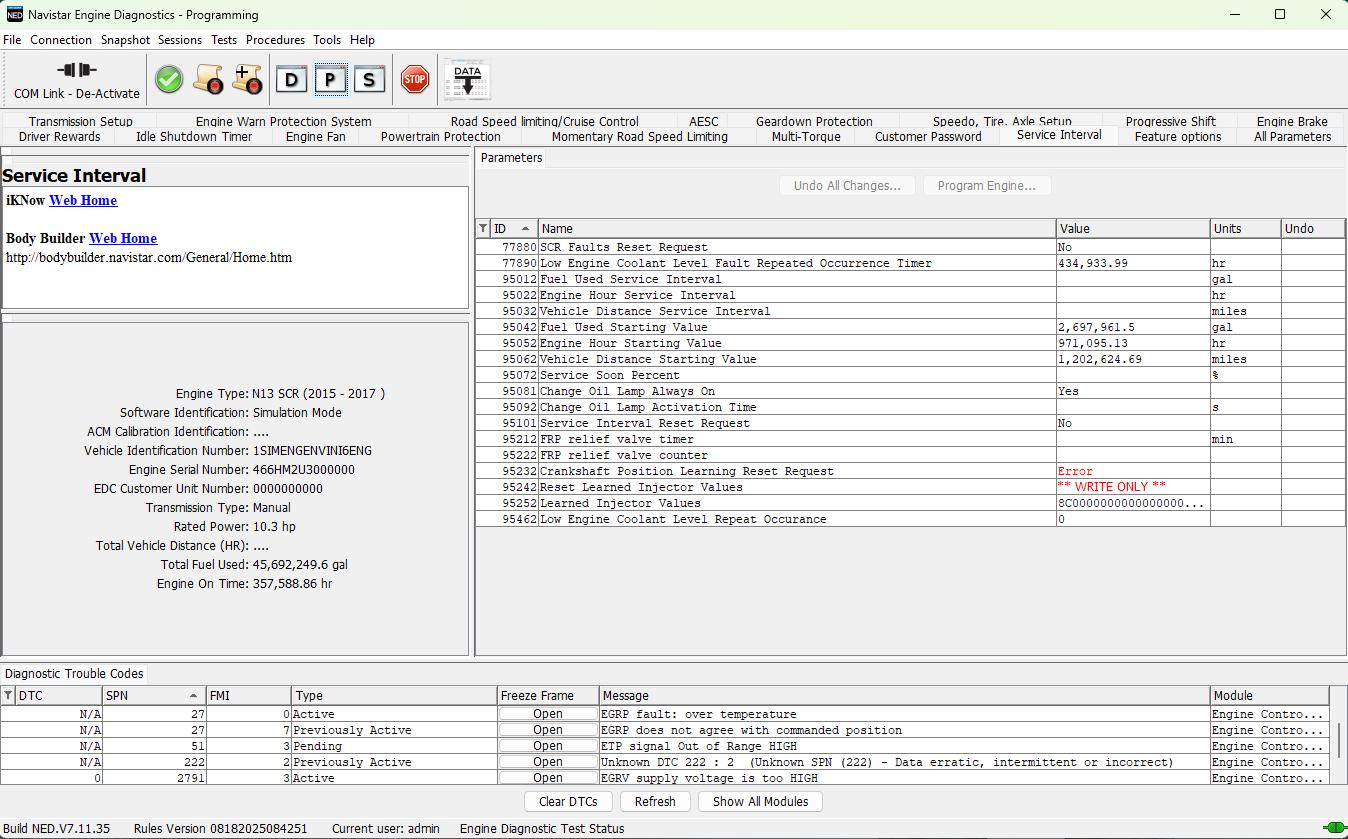Viewport: 1348px width, 839px height.
Task: Open the Sessions (S) window icon
Action: point(369,79)
